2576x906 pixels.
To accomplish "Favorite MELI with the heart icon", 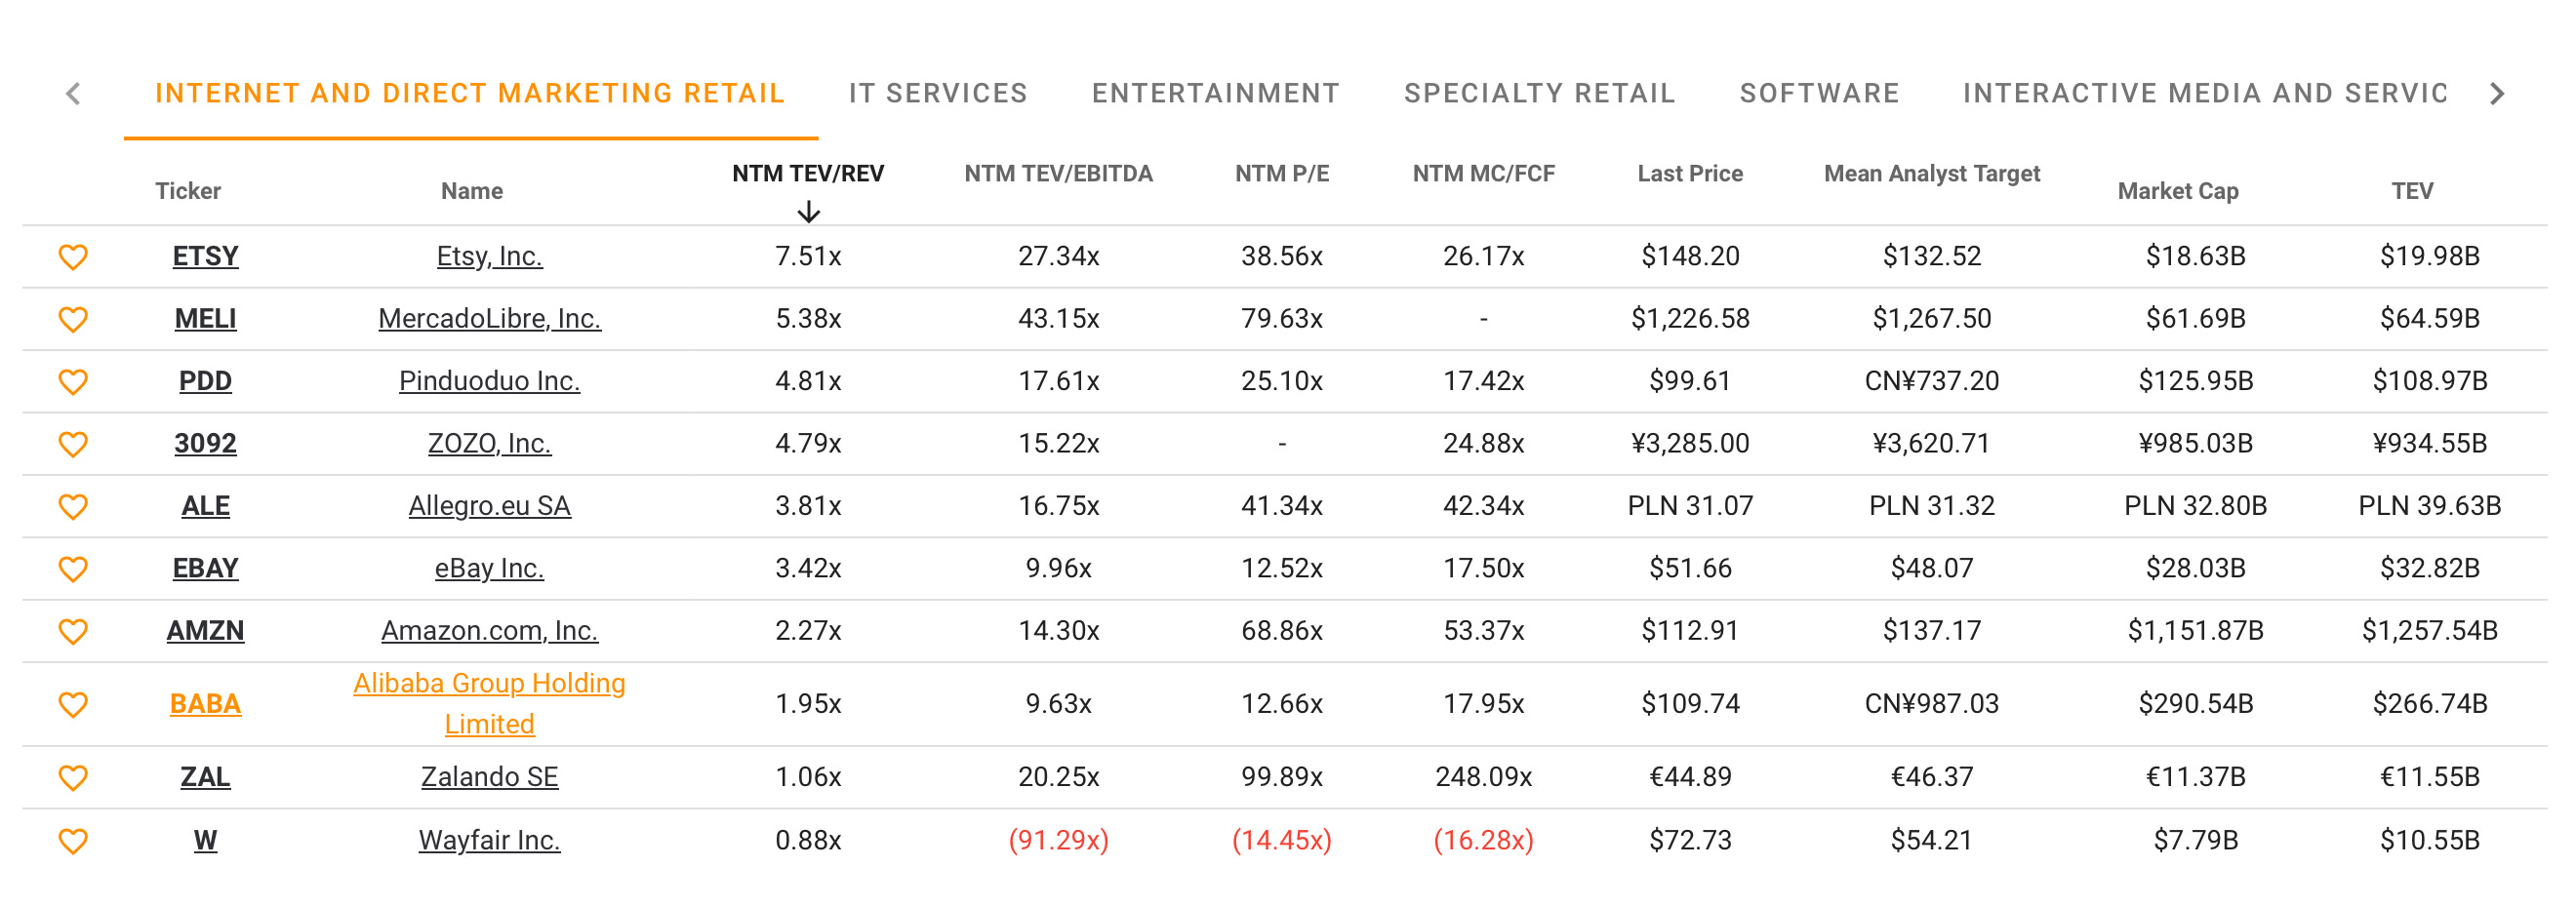I will pyautogui.click(x=73, y=319).
